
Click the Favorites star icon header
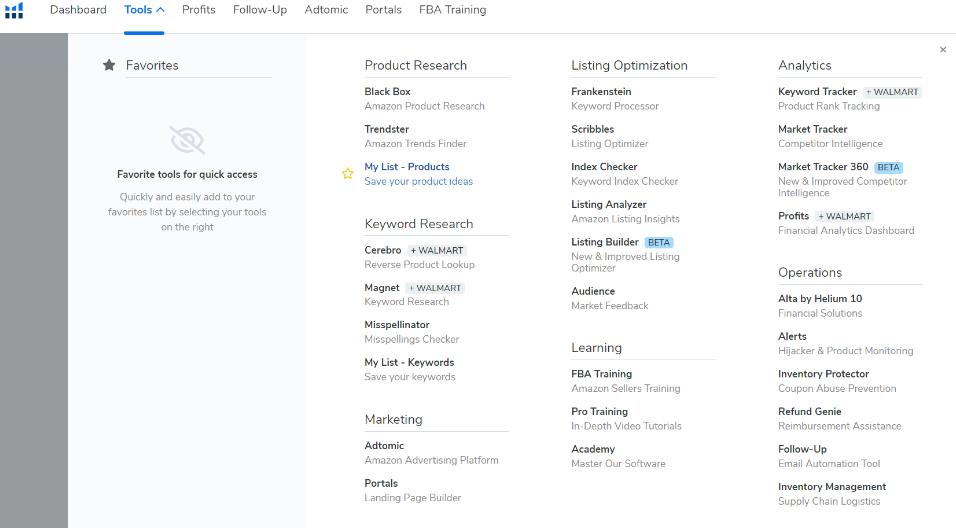click(109, 65)
